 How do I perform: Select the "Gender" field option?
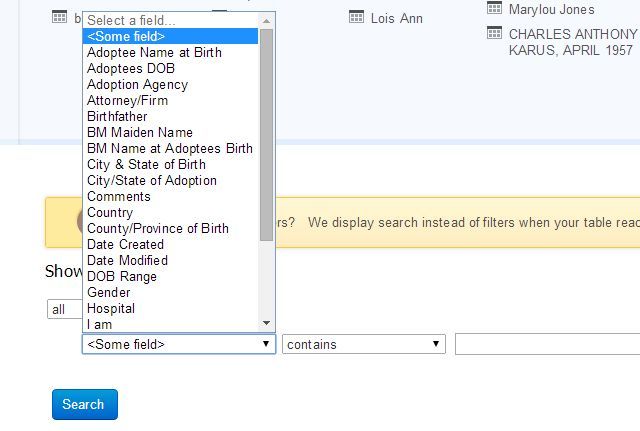click(108, 292)
